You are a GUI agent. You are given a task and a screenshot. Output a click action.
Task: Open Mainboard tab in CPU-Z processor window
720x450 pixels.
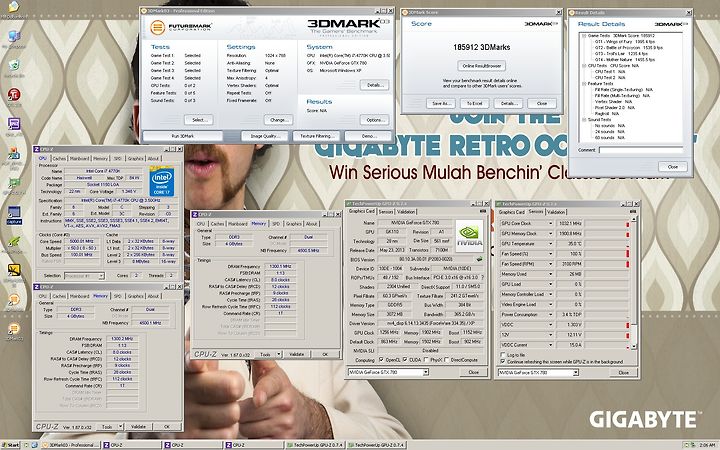click(x=79, y=158)
